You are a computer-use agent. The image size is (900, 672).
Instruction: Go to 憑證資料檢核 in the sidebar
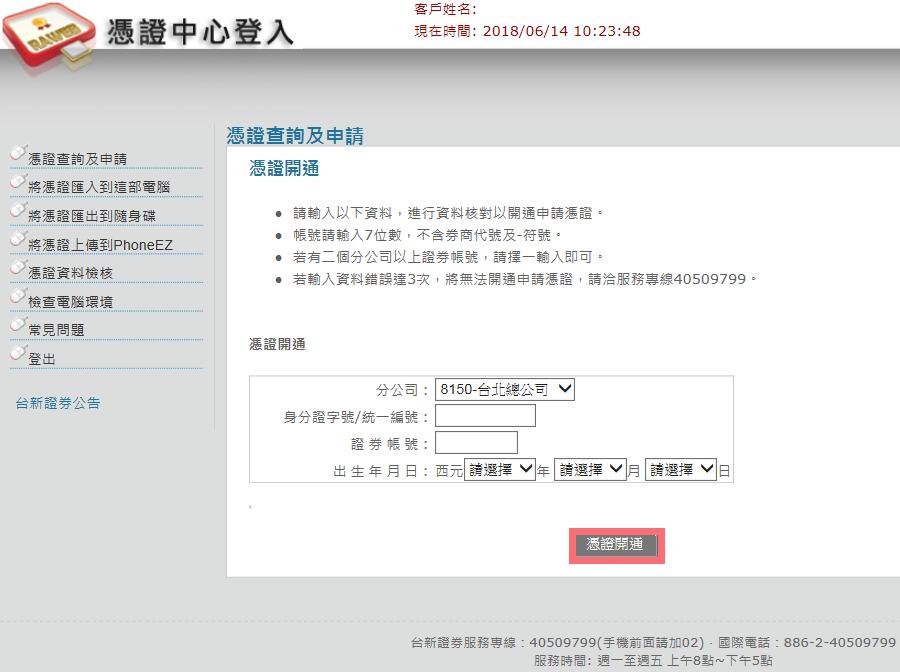pos(71,273)
